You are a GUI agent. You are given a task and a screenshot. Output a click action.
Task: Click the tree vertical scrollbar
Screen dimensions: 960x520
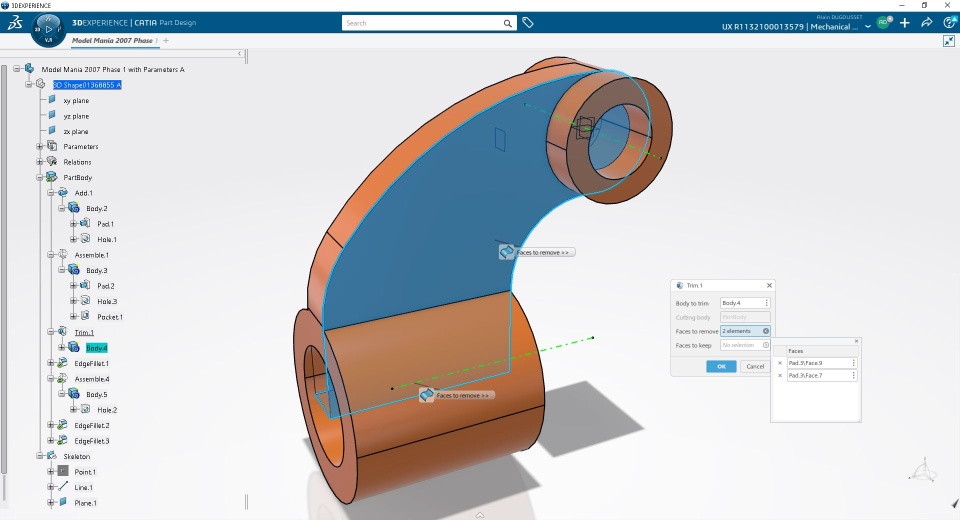click(4, 269)
